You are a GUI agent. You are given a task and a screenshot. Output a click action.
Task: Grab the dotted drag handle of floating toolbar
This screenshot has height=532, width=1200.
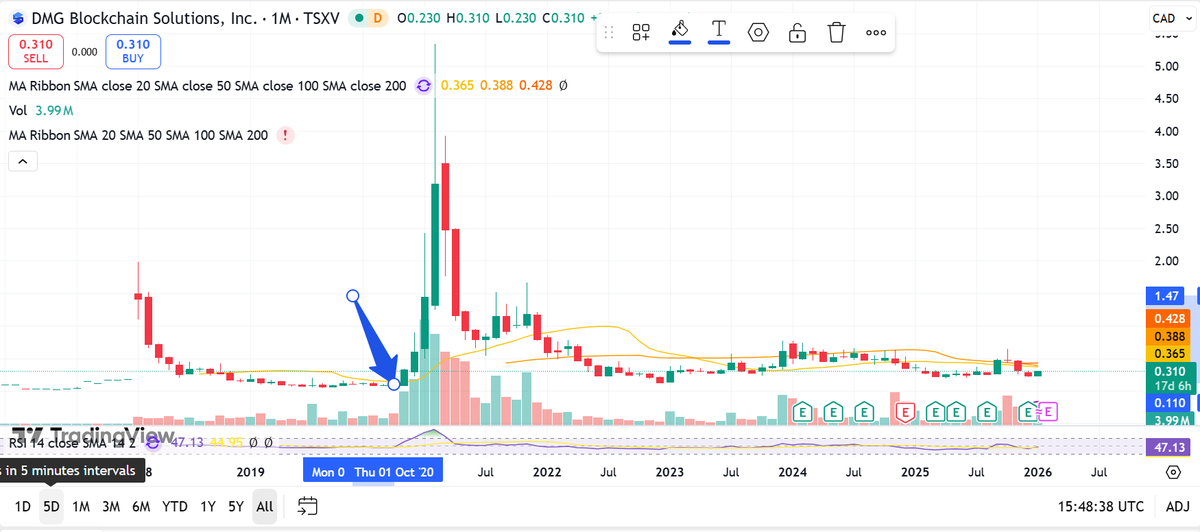609,33
